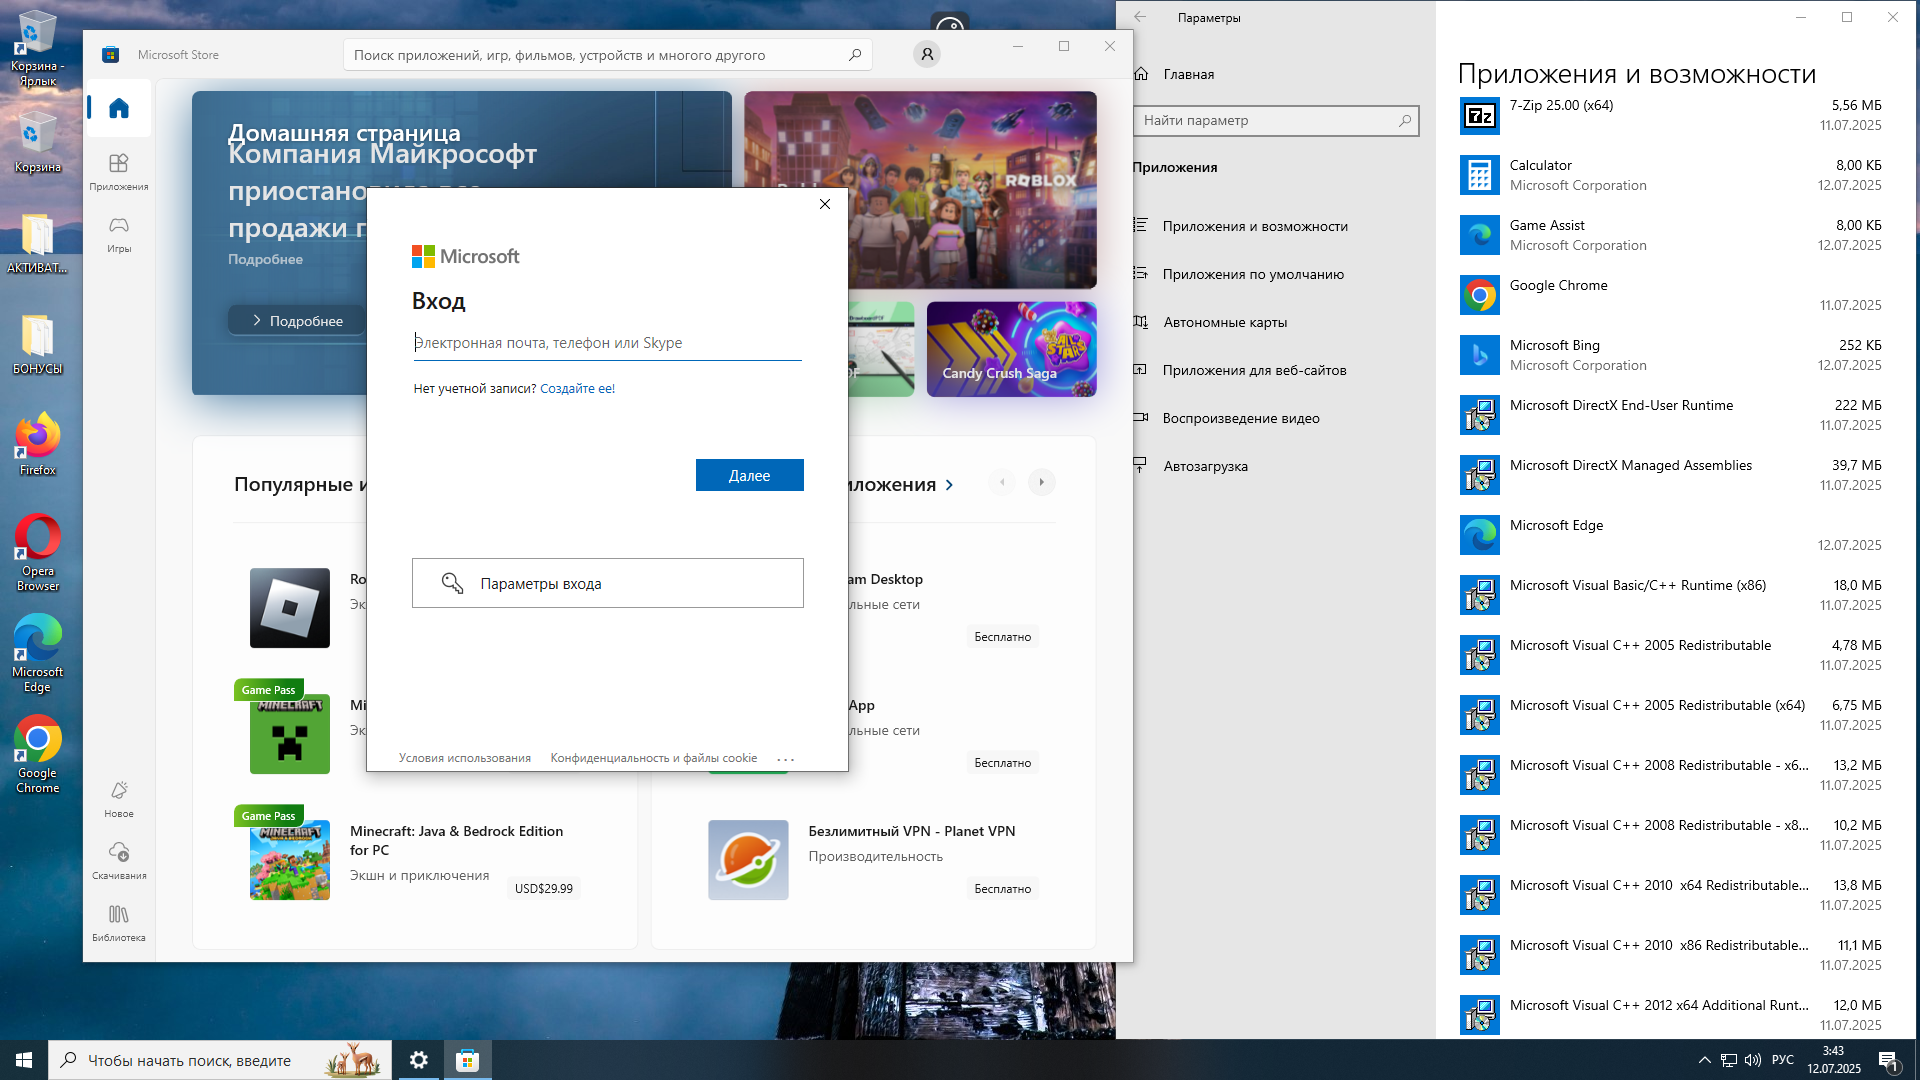Select Google Chrome in app list
Viewport: 1920px width, 1080px height.
(1670, 295)
